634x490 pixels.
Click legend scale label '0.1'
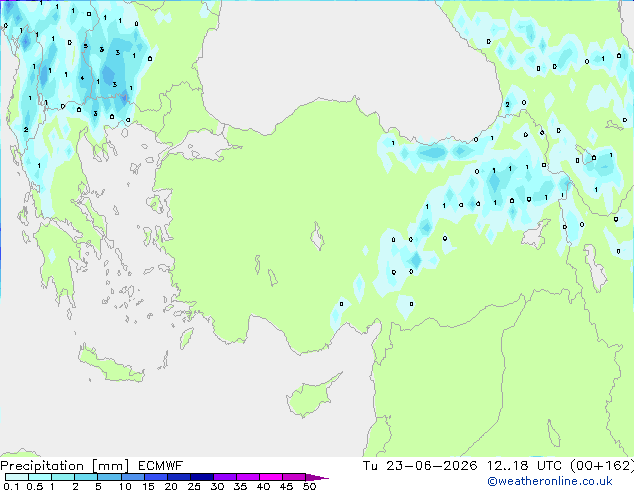coord(11,486)
